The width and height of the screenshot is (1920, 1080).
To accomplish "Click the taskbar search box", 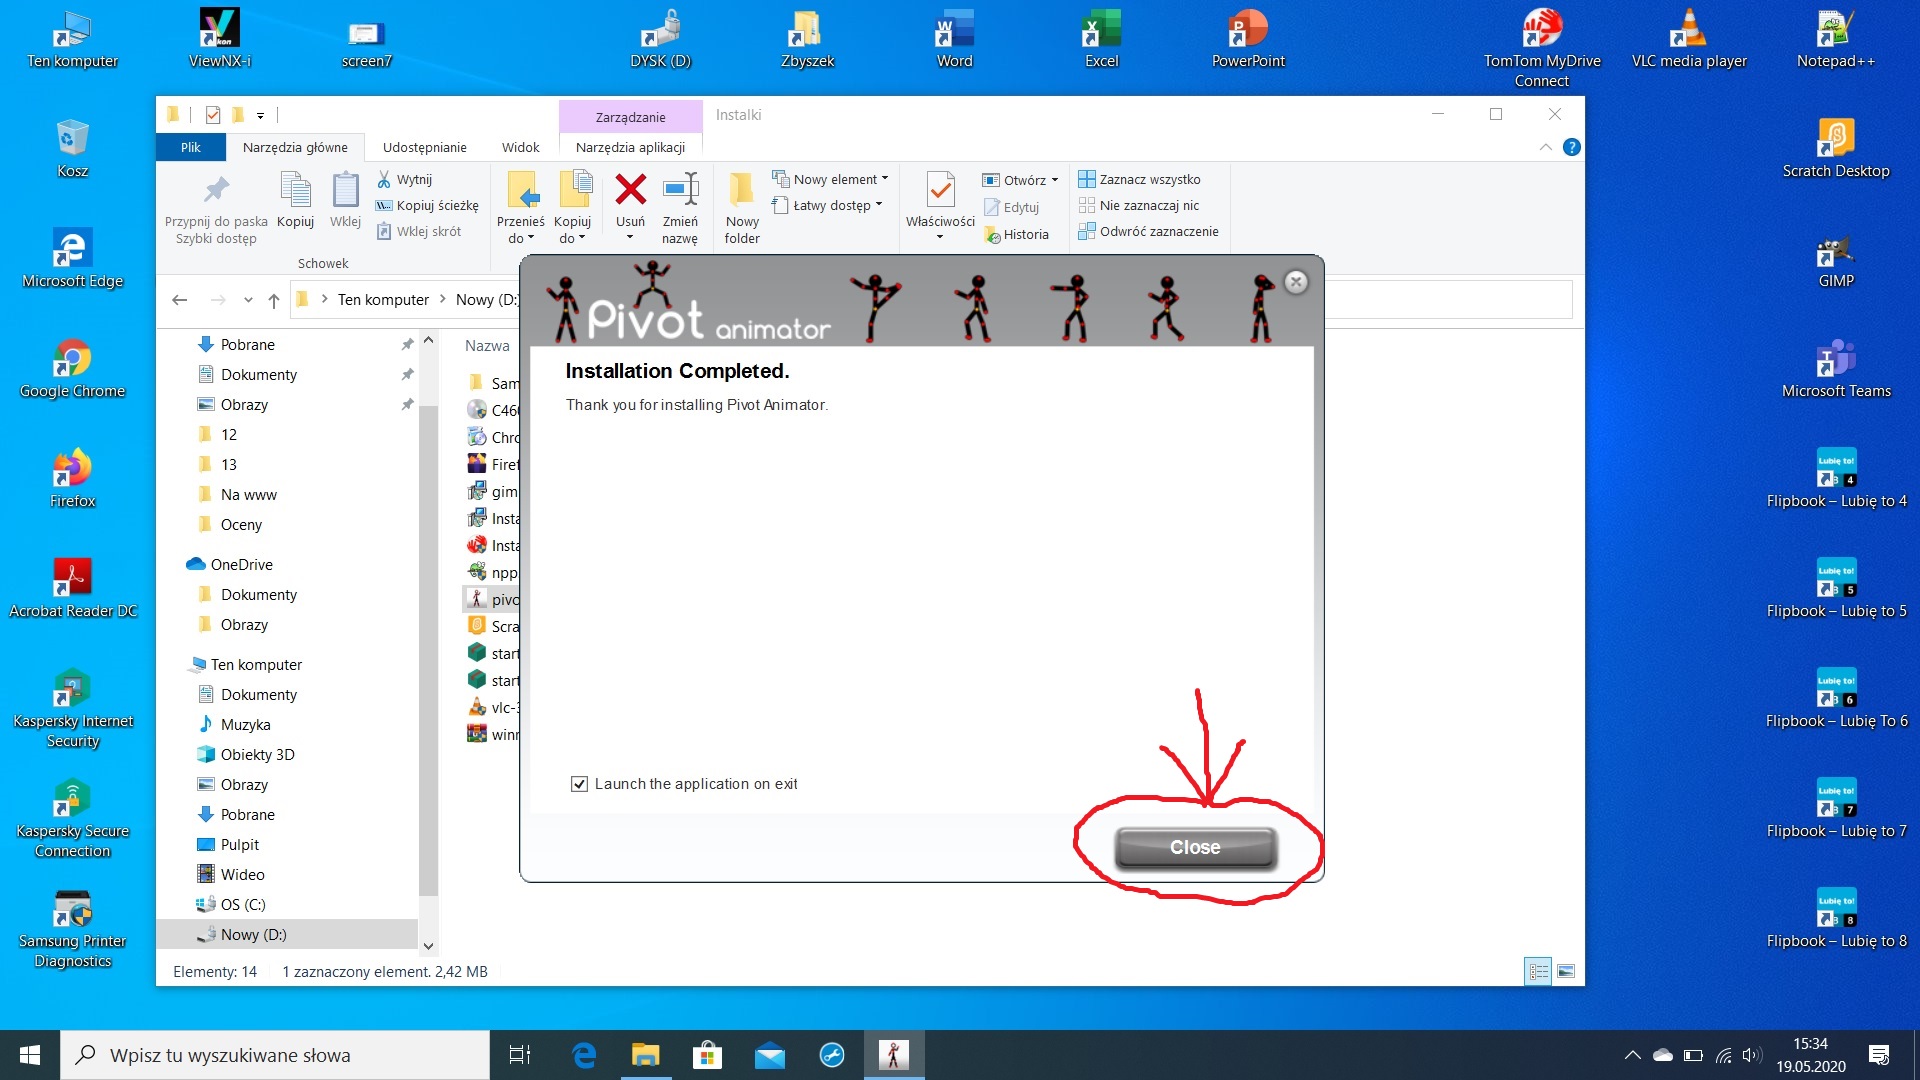I will tap(275, 1055).
